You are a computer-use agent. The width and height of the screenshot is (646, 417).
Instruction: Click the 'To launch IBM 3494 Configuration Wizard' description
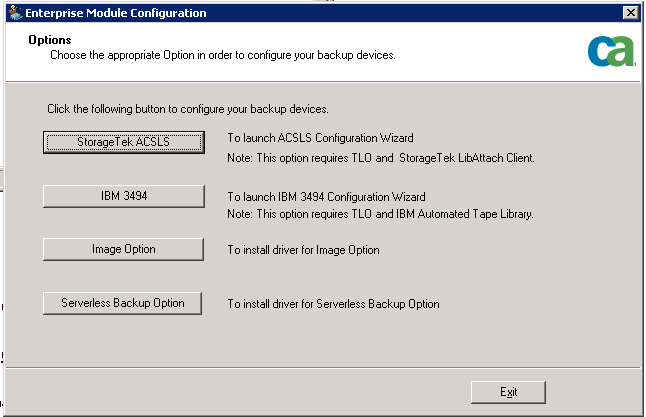coord(326,196)
